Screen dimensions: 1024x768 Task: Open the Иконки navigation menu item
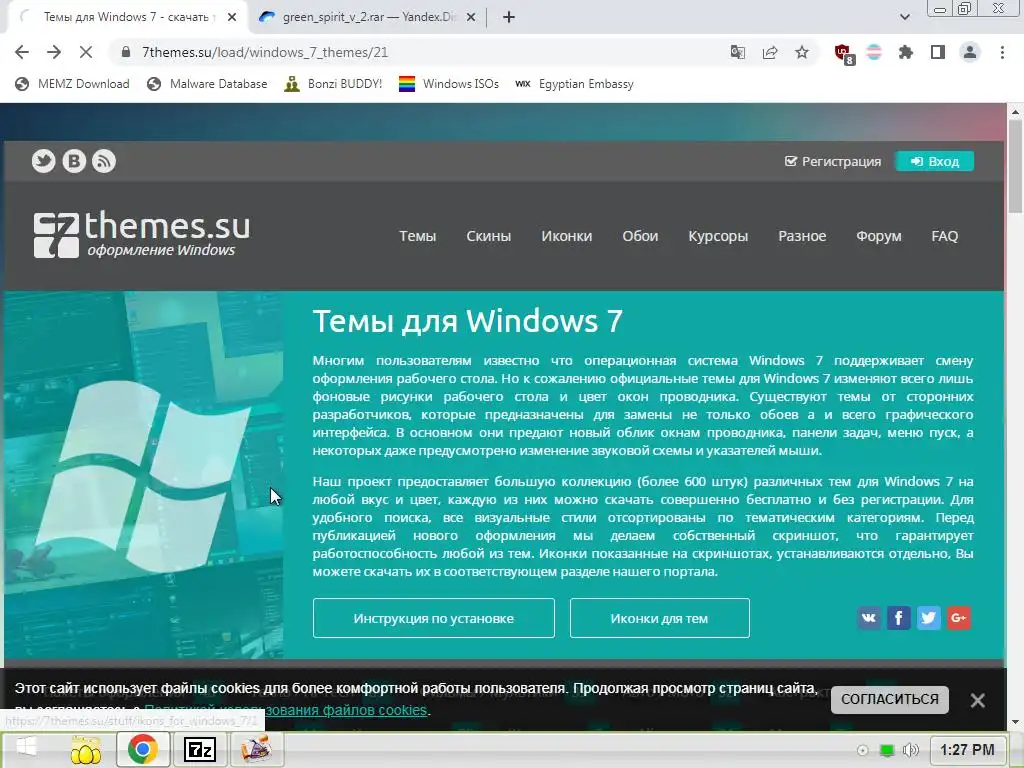tap(566, 236)
